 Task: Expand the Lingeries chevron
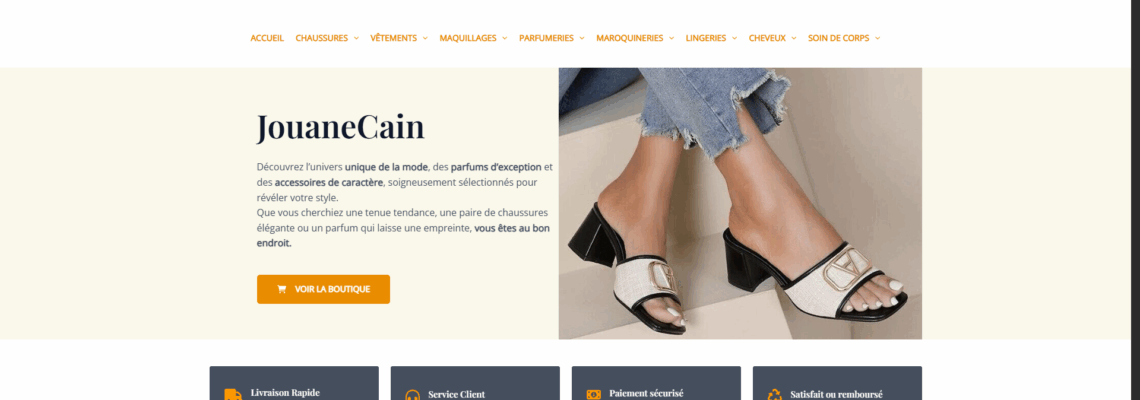(x=734, y=39)
